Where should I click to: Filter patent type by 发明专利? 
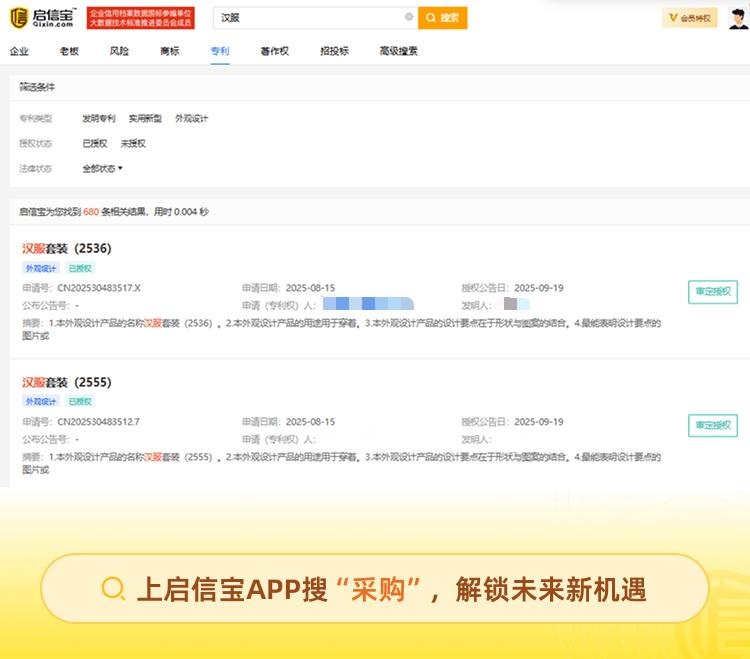pos(98,119)
